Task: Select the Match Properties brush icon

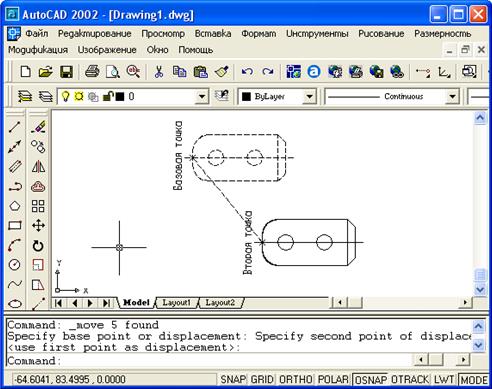Action: click(222, 72)
